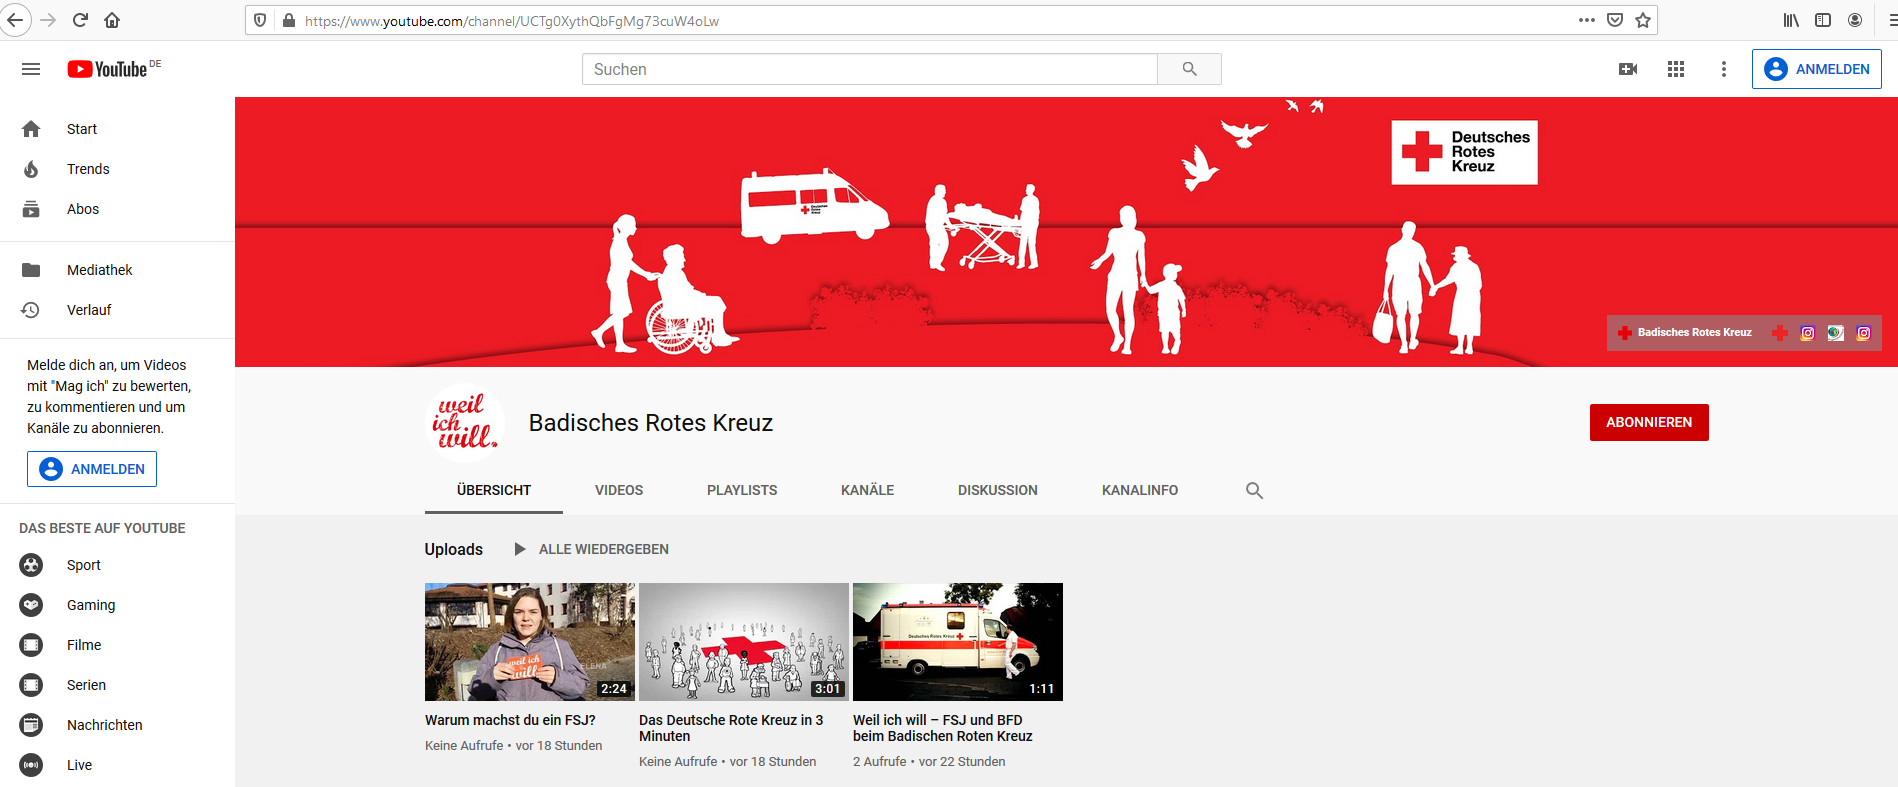Viewport: 1898px width, 787px height.
Task: Open the 3:01 Deutsche Rote Kreuz video thumbnail
Action: coord(744,642)
